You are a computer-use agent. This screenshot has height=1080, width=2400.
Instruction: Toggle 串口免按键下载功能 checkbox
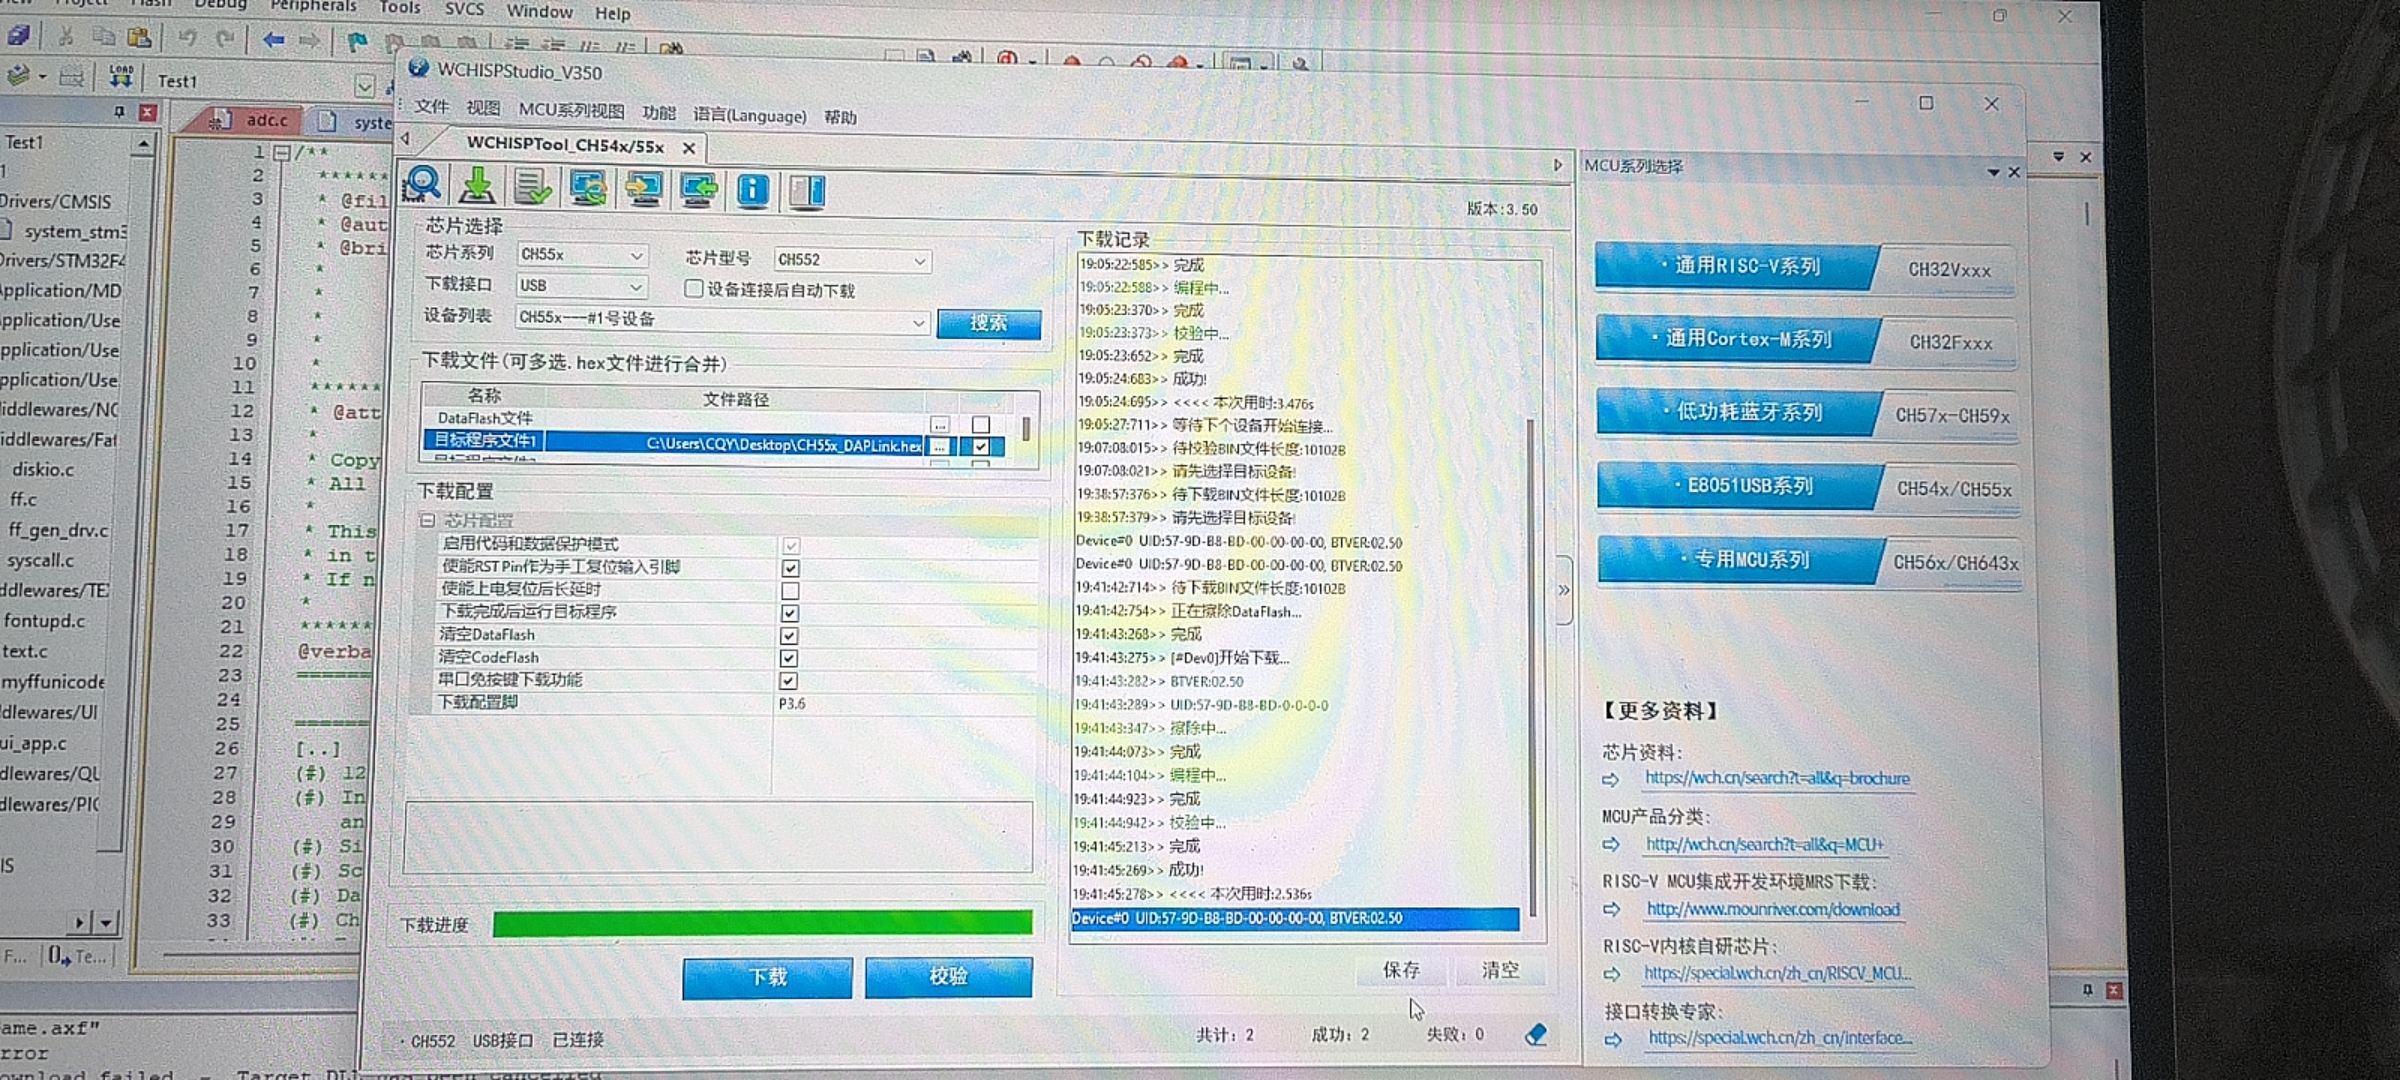click(789, 681)
